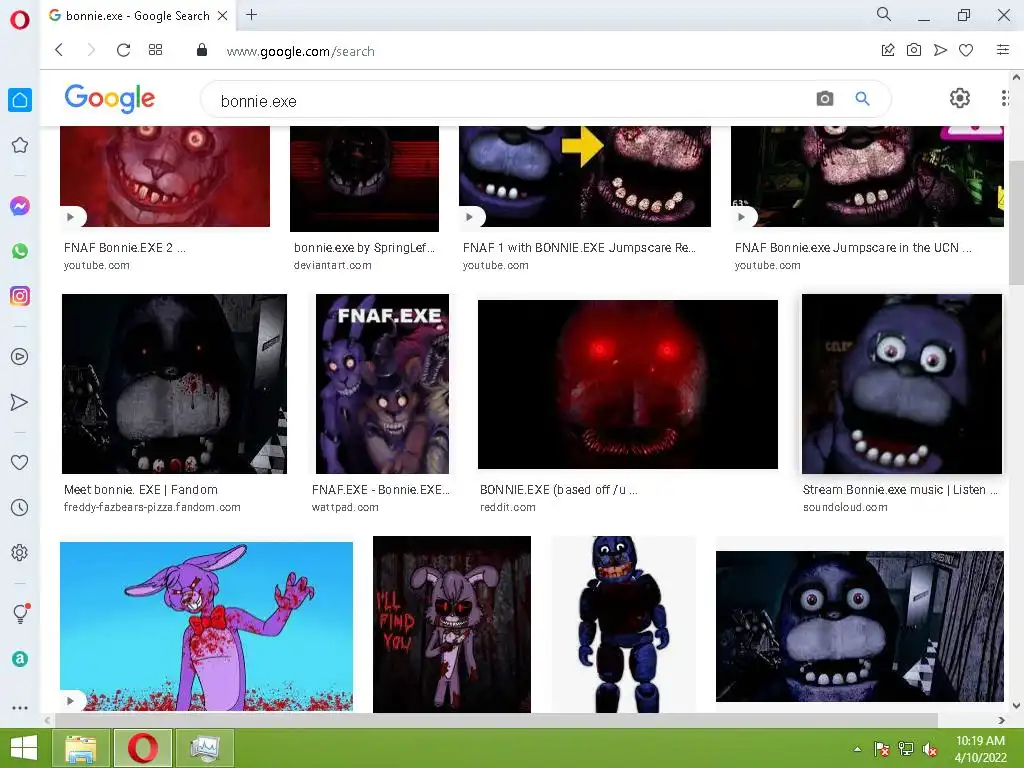Open Instagram in the sidebar
1024x768 pixels.
click(x=20, y=296)
